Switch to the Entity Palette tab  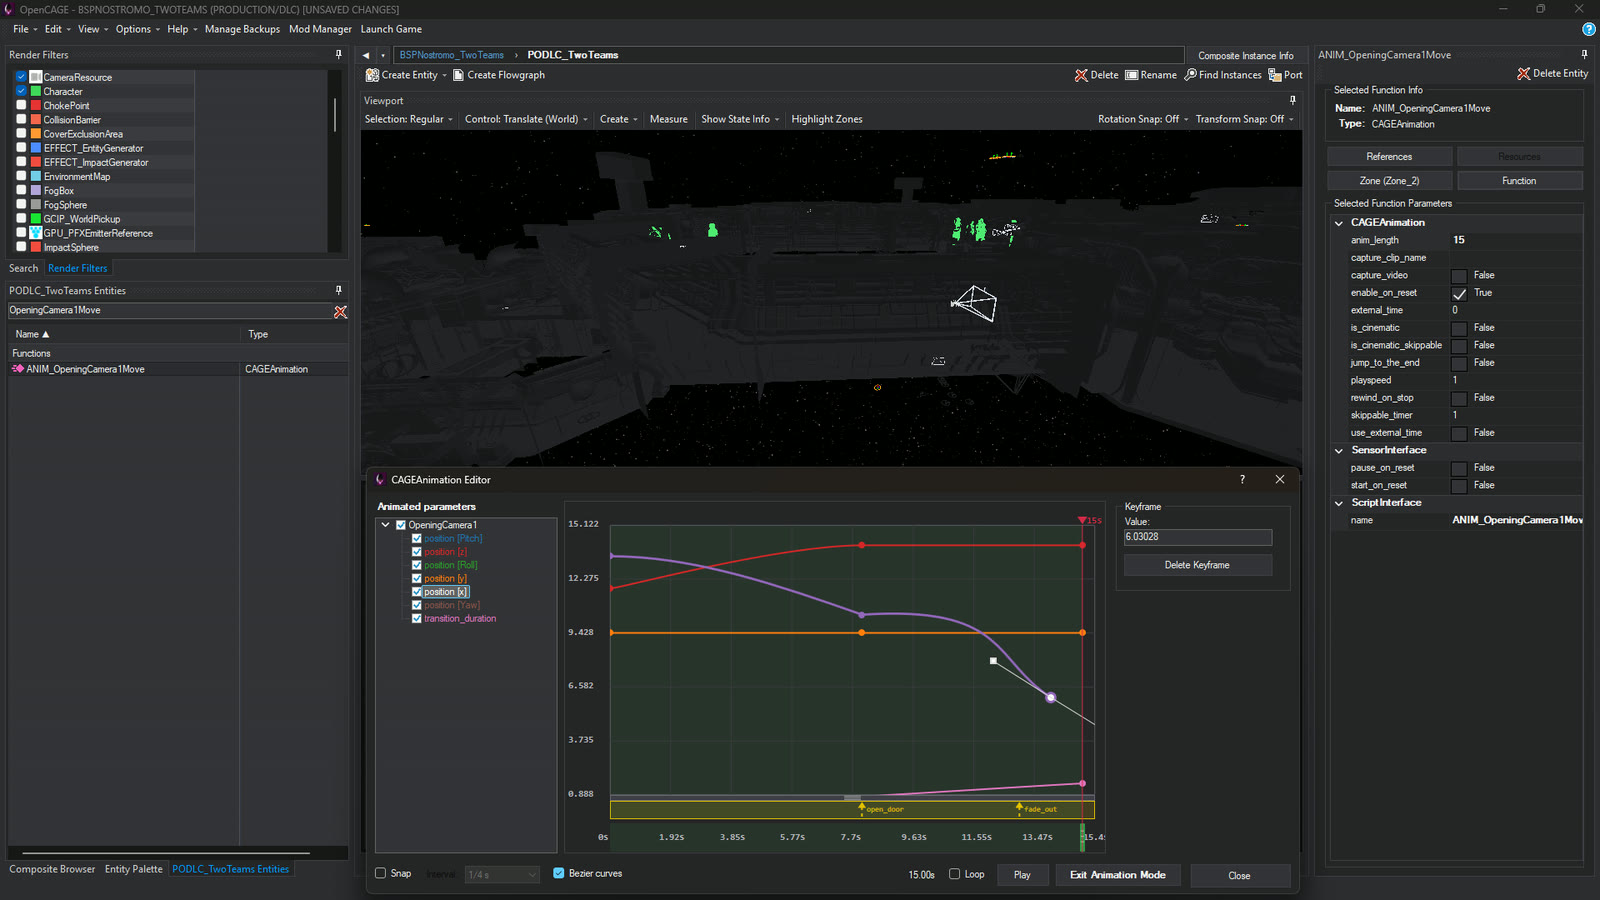pos(133,870)
